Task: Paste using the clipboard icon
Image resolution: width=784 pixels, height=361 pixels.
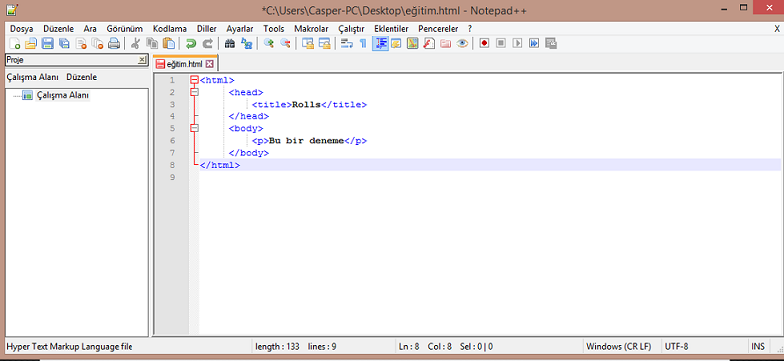Action: click(169, 44)
